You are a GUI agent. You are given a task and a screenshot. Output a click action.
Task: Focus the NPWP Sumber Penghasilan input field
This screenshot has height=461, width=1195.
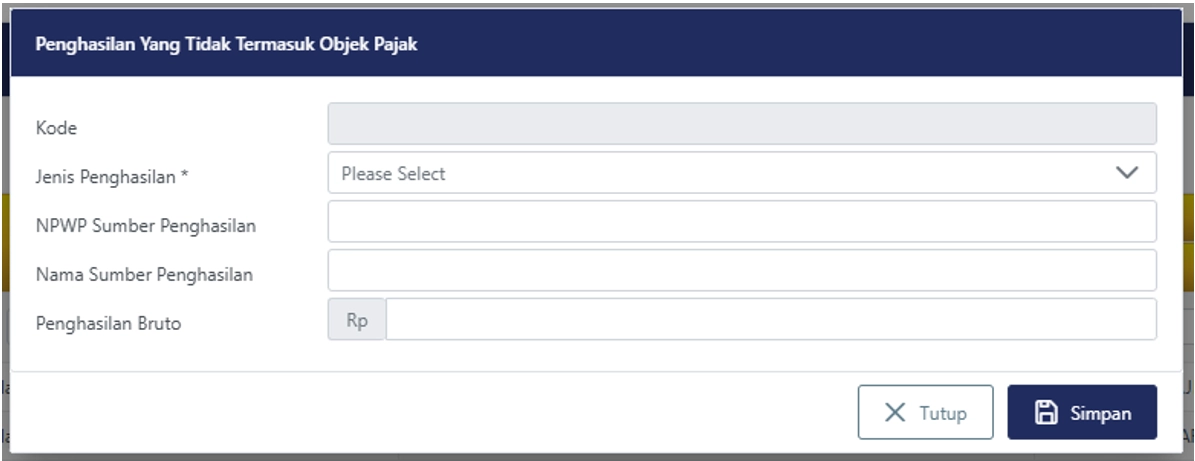(741, 222)
